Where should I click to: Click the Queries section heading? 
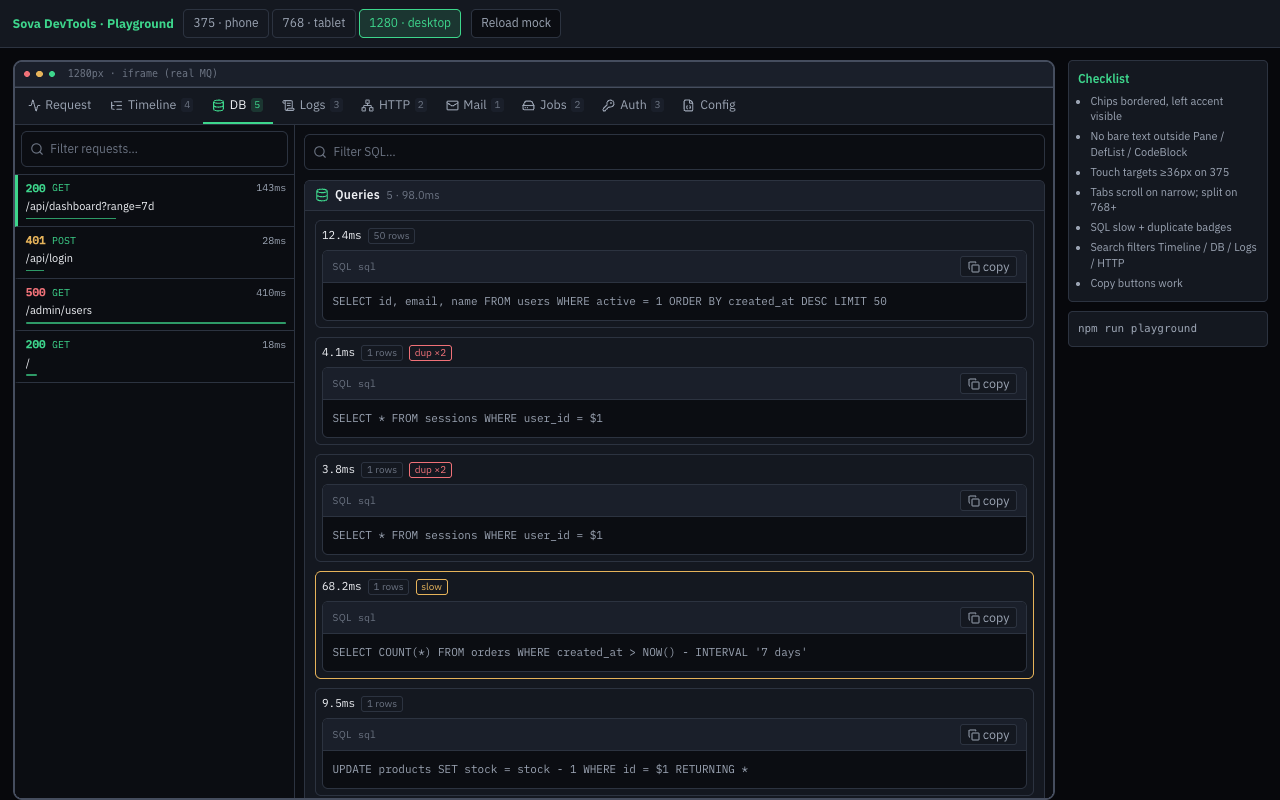pos(357,195)
